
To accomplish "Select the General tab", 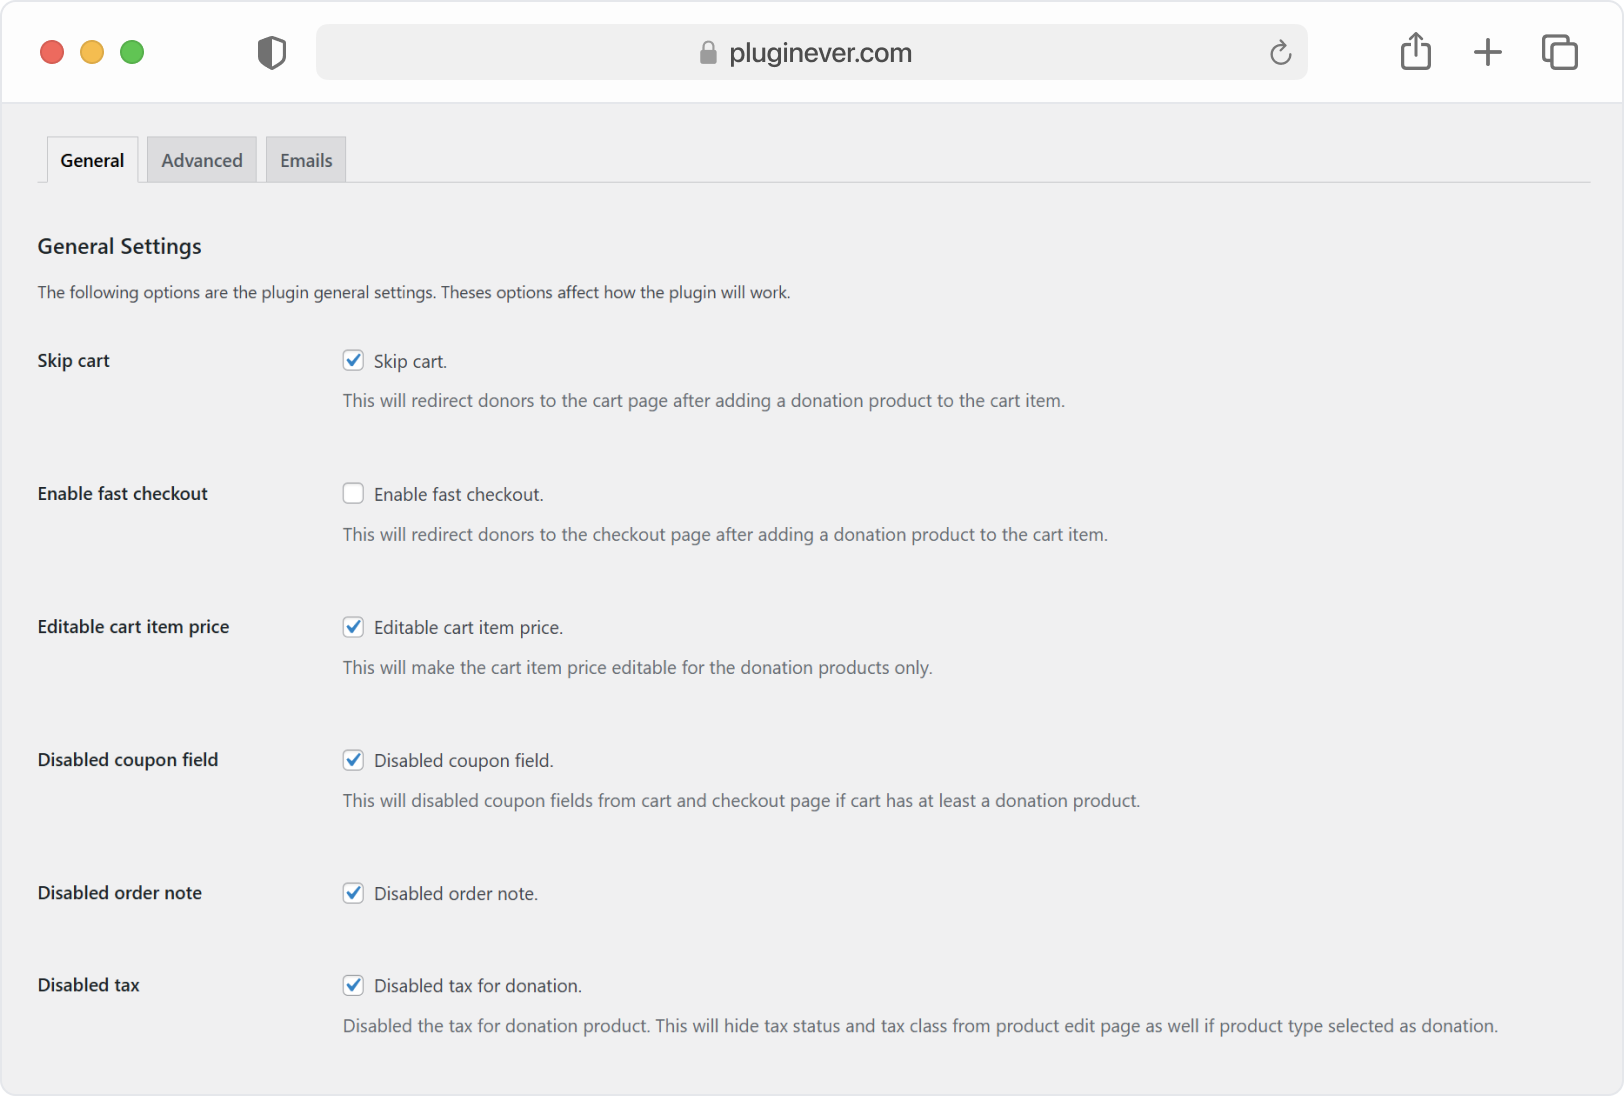I will pyautogui.click(x=92, y=160).
